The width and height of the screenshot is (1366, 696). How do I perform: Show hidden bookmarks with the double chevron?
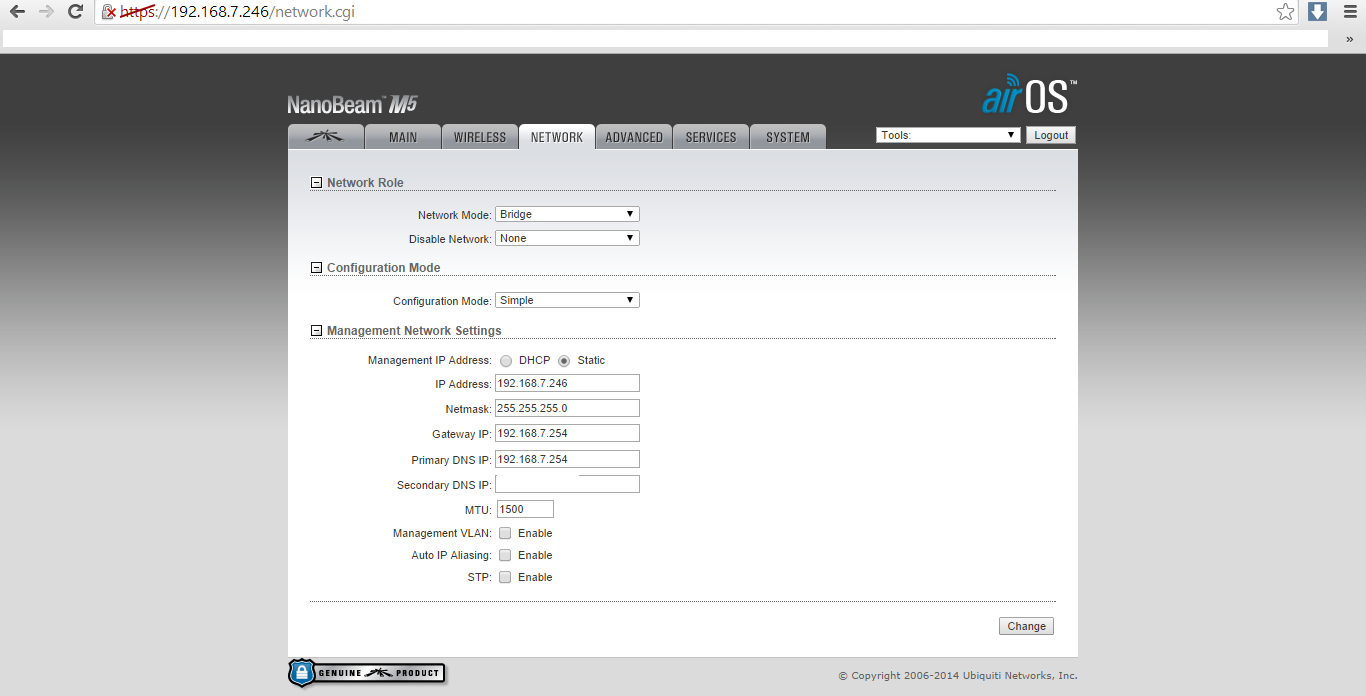(1349, 39)
